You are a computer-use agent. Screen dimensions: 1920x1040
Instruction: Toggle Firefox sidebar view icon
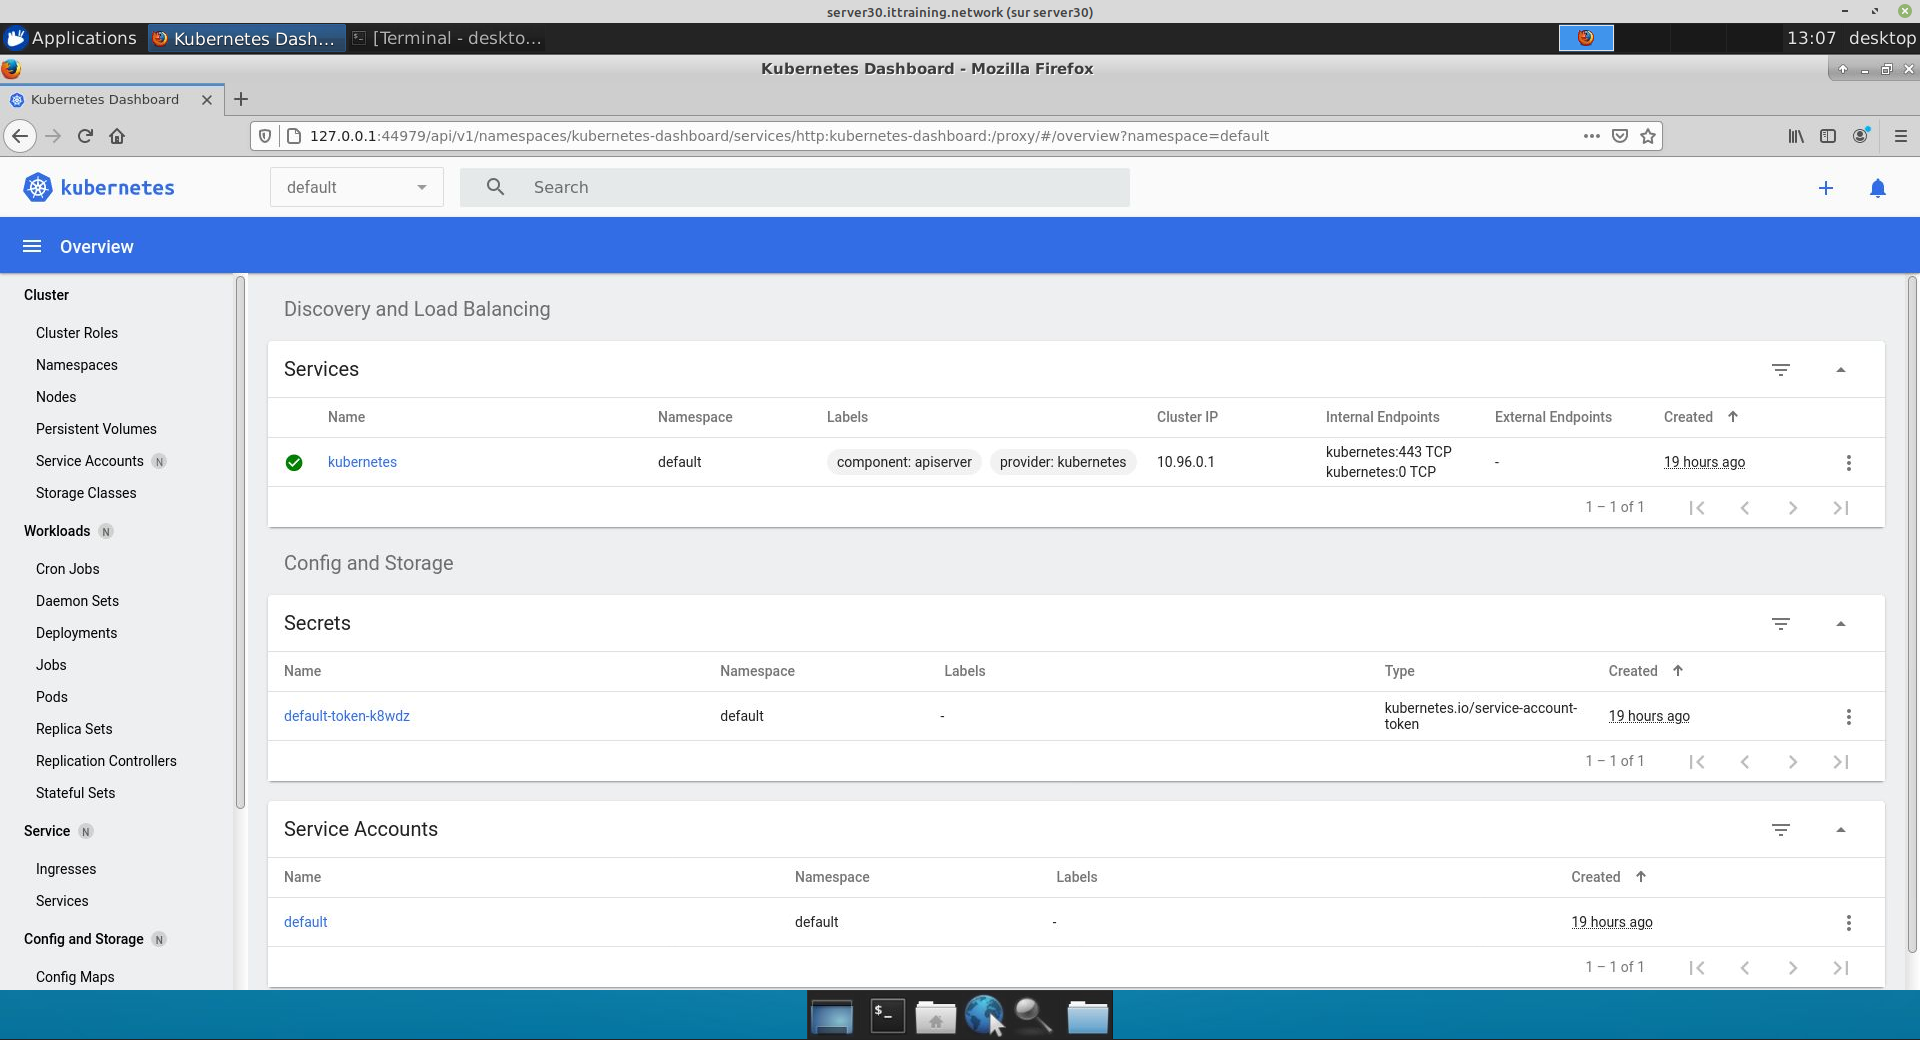[1828, 136]
